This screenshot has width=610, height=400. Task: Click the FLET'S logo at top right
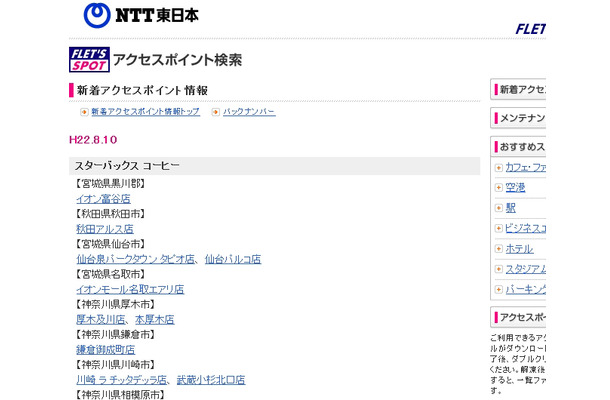click(x=530, y=29)
